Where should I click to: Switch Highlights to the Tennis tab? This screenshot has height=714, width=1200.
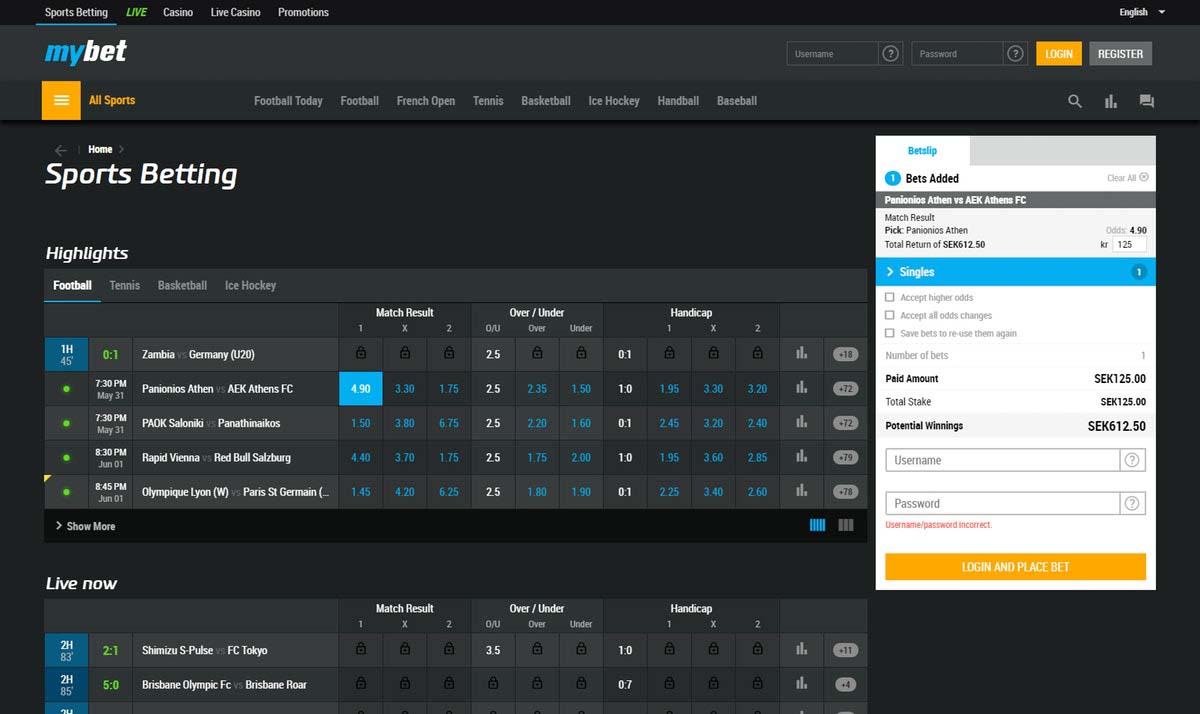click(125, 285)
